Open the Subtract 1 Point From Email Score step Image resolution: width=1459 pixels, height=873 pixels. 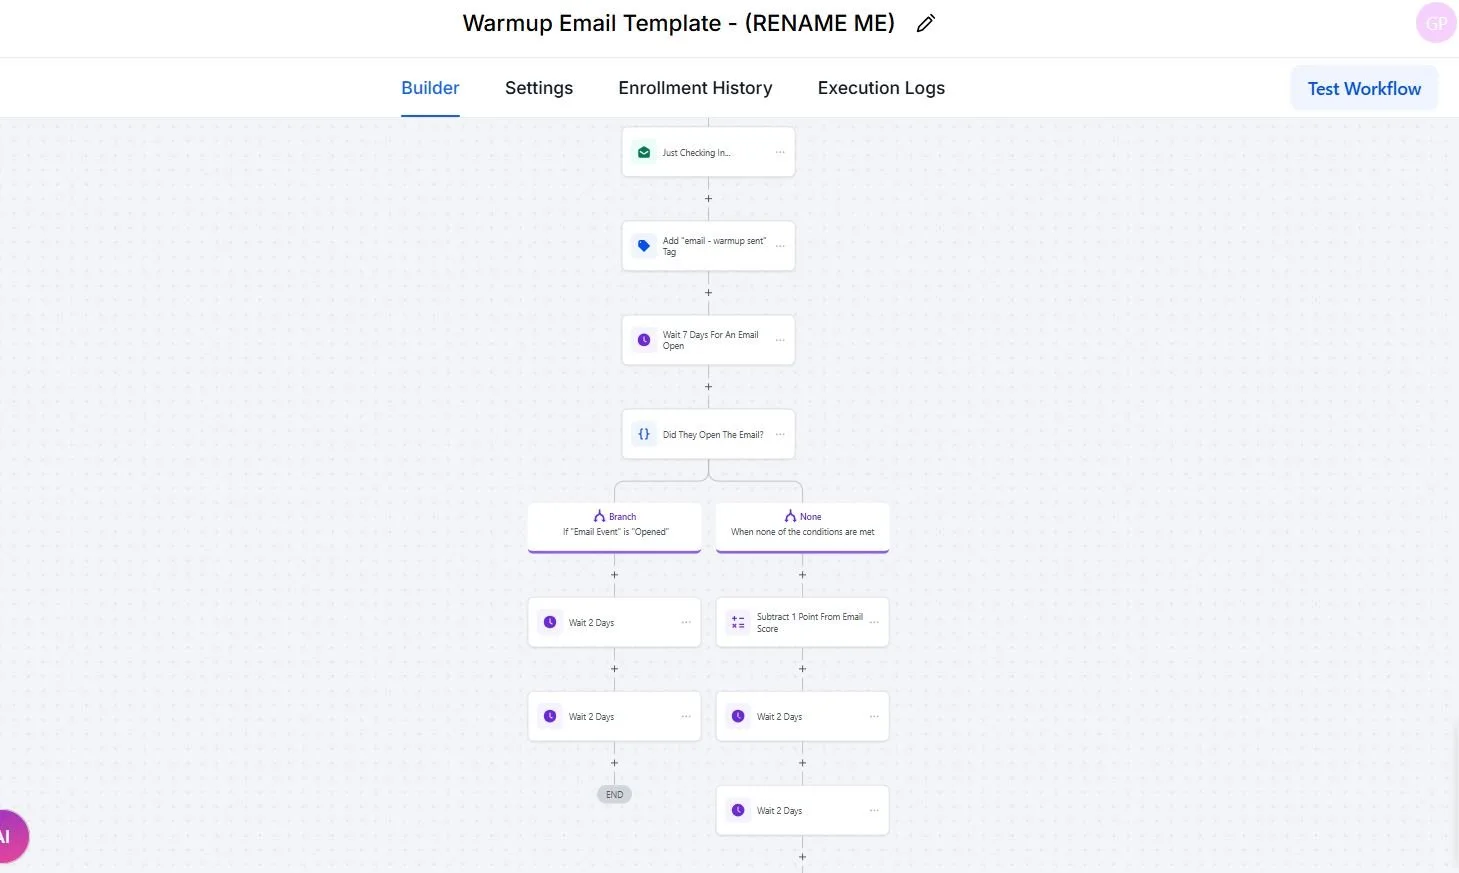tap(802, 622)
